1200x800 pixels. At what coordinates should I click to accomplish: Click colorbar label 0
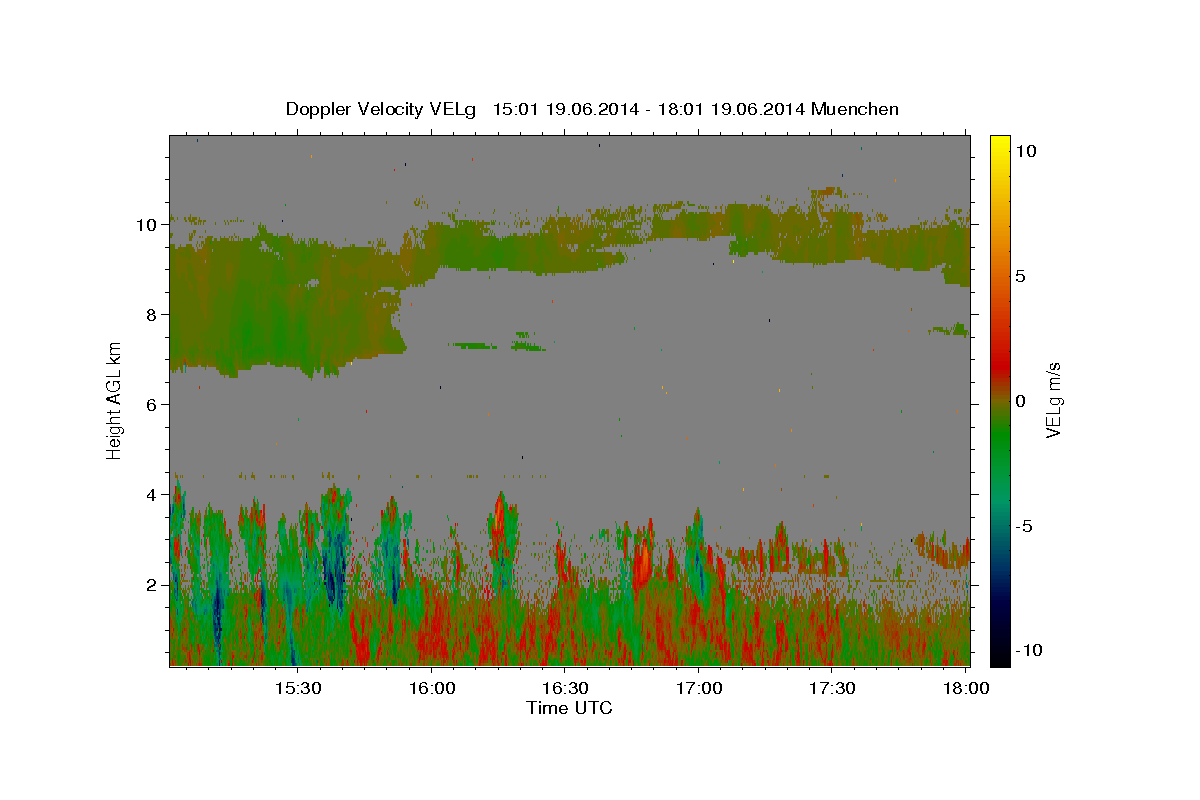pyautogui.click(x=1020, y=401)
